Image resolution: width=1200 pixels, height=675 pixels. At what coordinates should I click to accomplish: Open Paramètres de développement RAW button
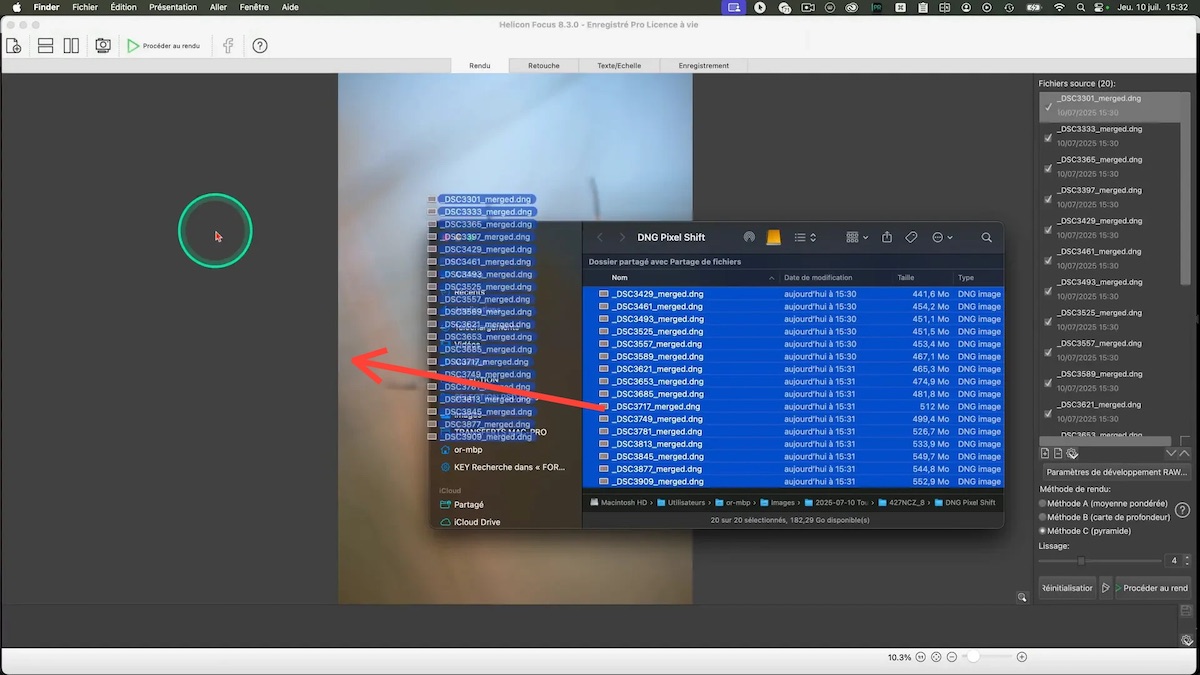coord(1116,471)
